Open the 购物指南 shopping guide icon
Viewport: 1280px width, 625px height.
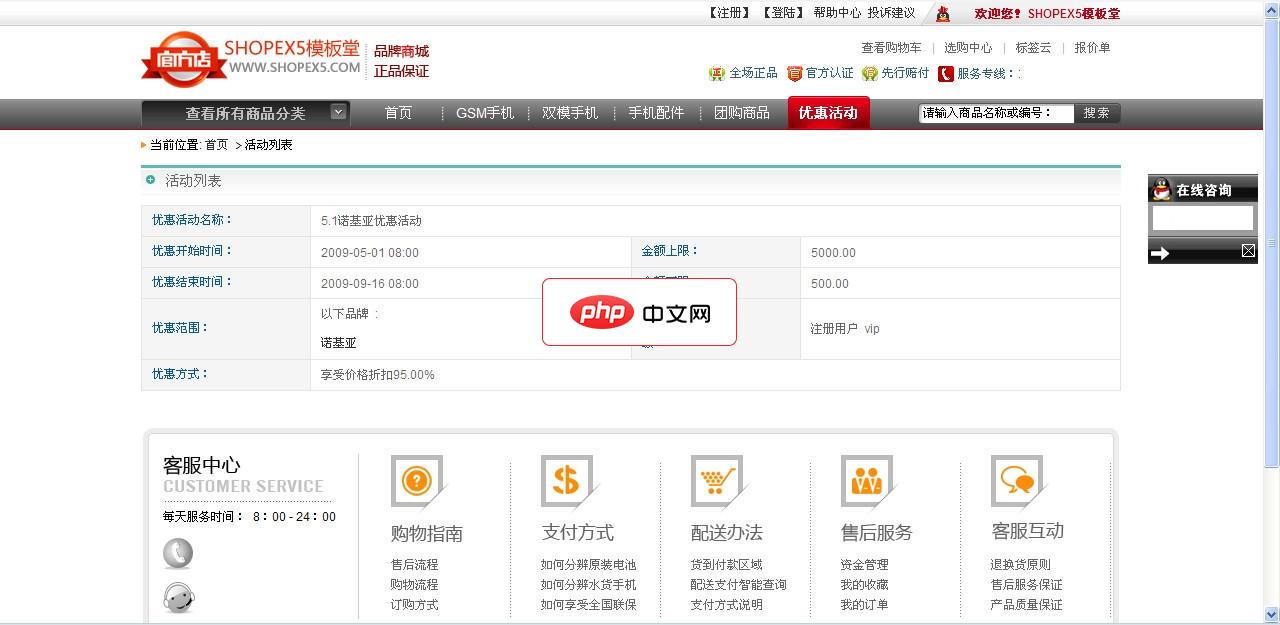417,480
